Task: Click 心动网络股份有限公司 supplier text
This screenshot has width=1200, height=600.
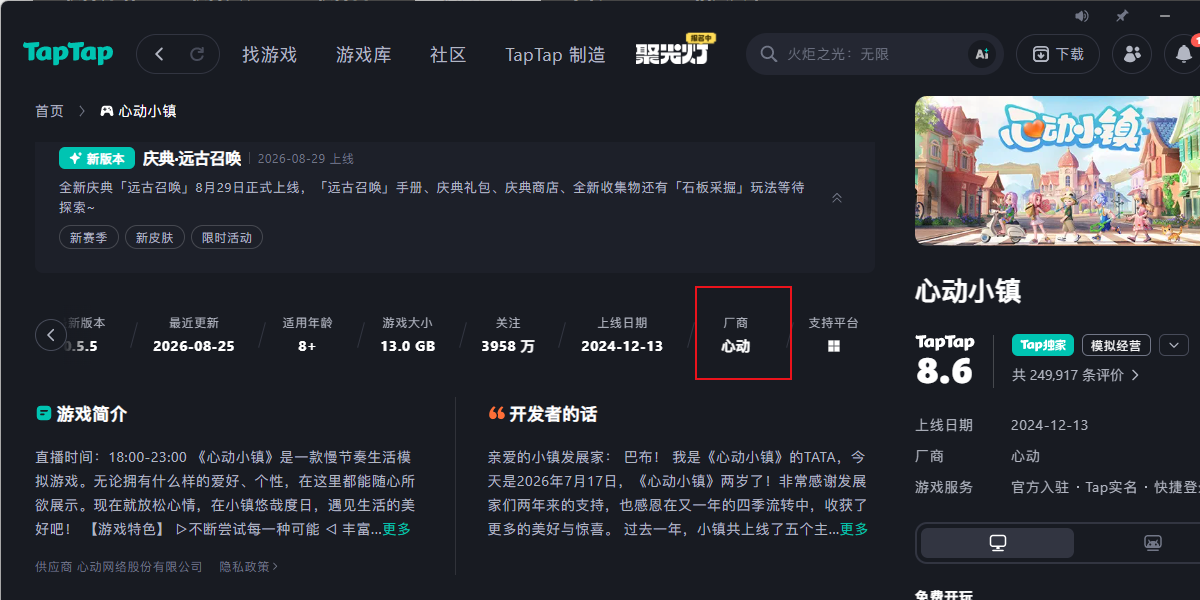Action: (140, 566)
